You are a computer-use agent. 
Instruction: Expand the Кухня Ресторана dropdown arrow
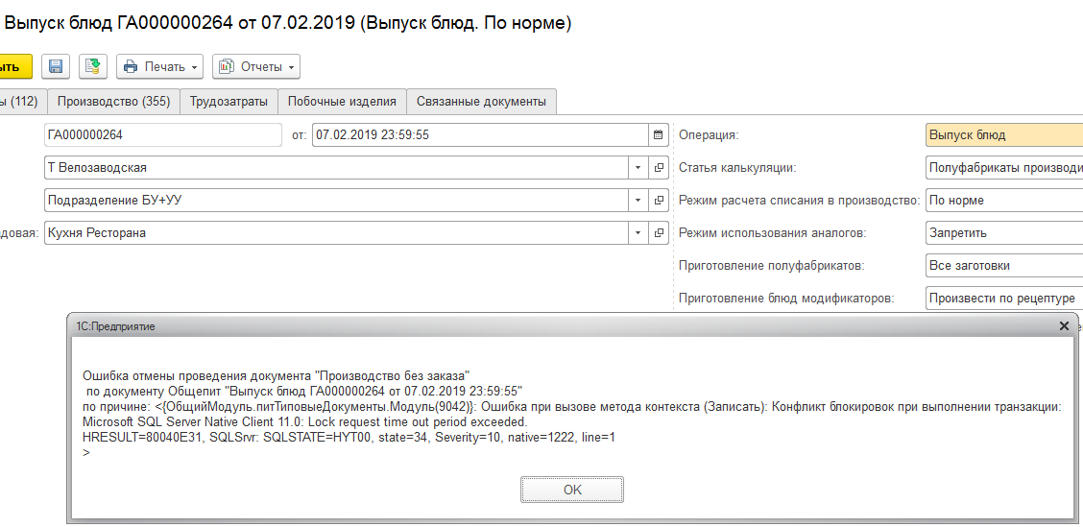[x=638, y=233]
